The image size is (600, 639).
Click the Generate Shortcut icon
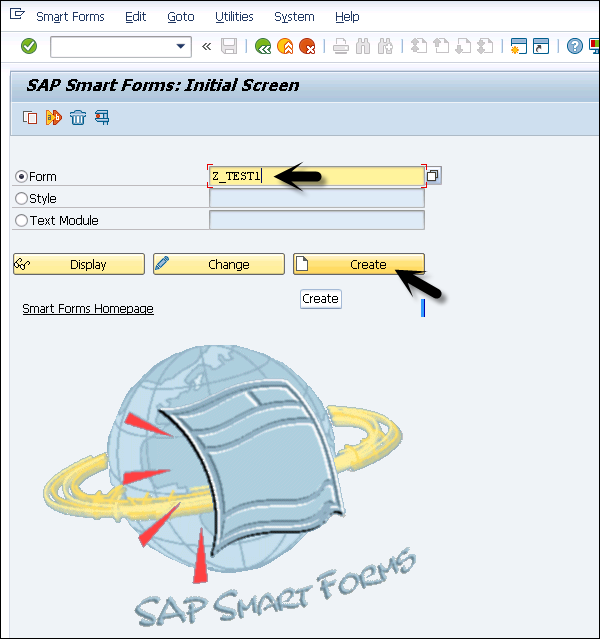coord(541,46)
